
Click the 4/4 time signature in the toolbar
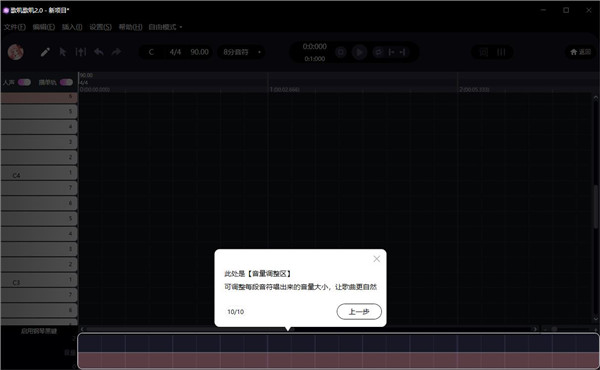[x=175, y=52]
